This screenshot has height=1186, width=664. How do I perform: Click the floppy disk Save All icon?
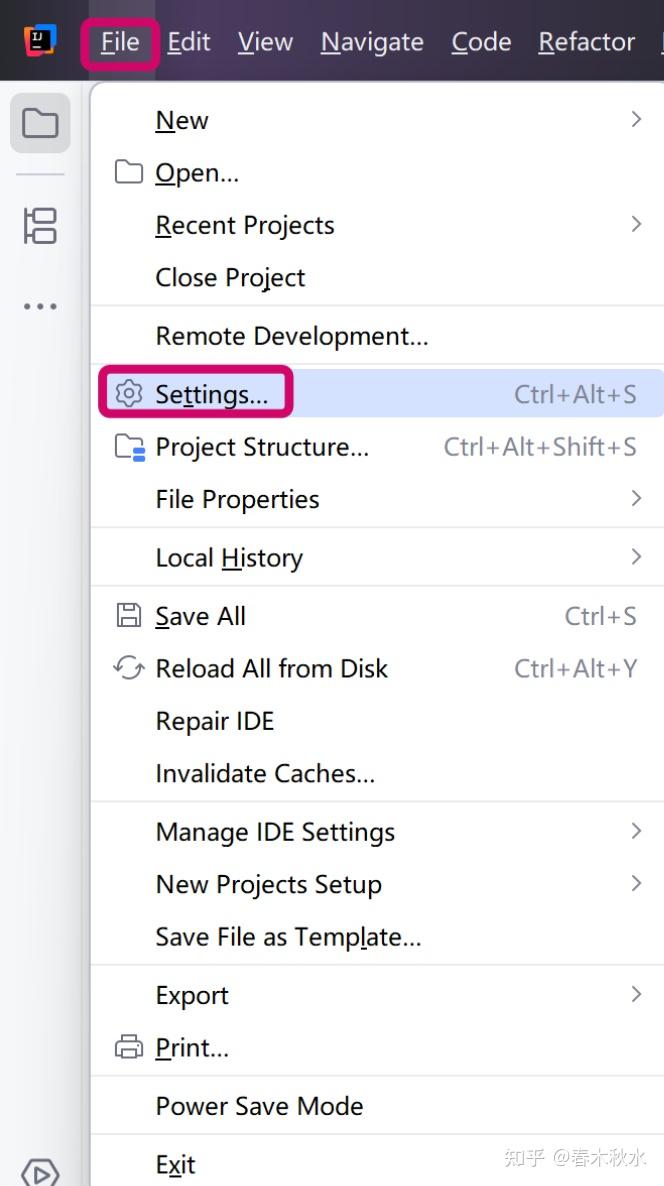[129, 616]
